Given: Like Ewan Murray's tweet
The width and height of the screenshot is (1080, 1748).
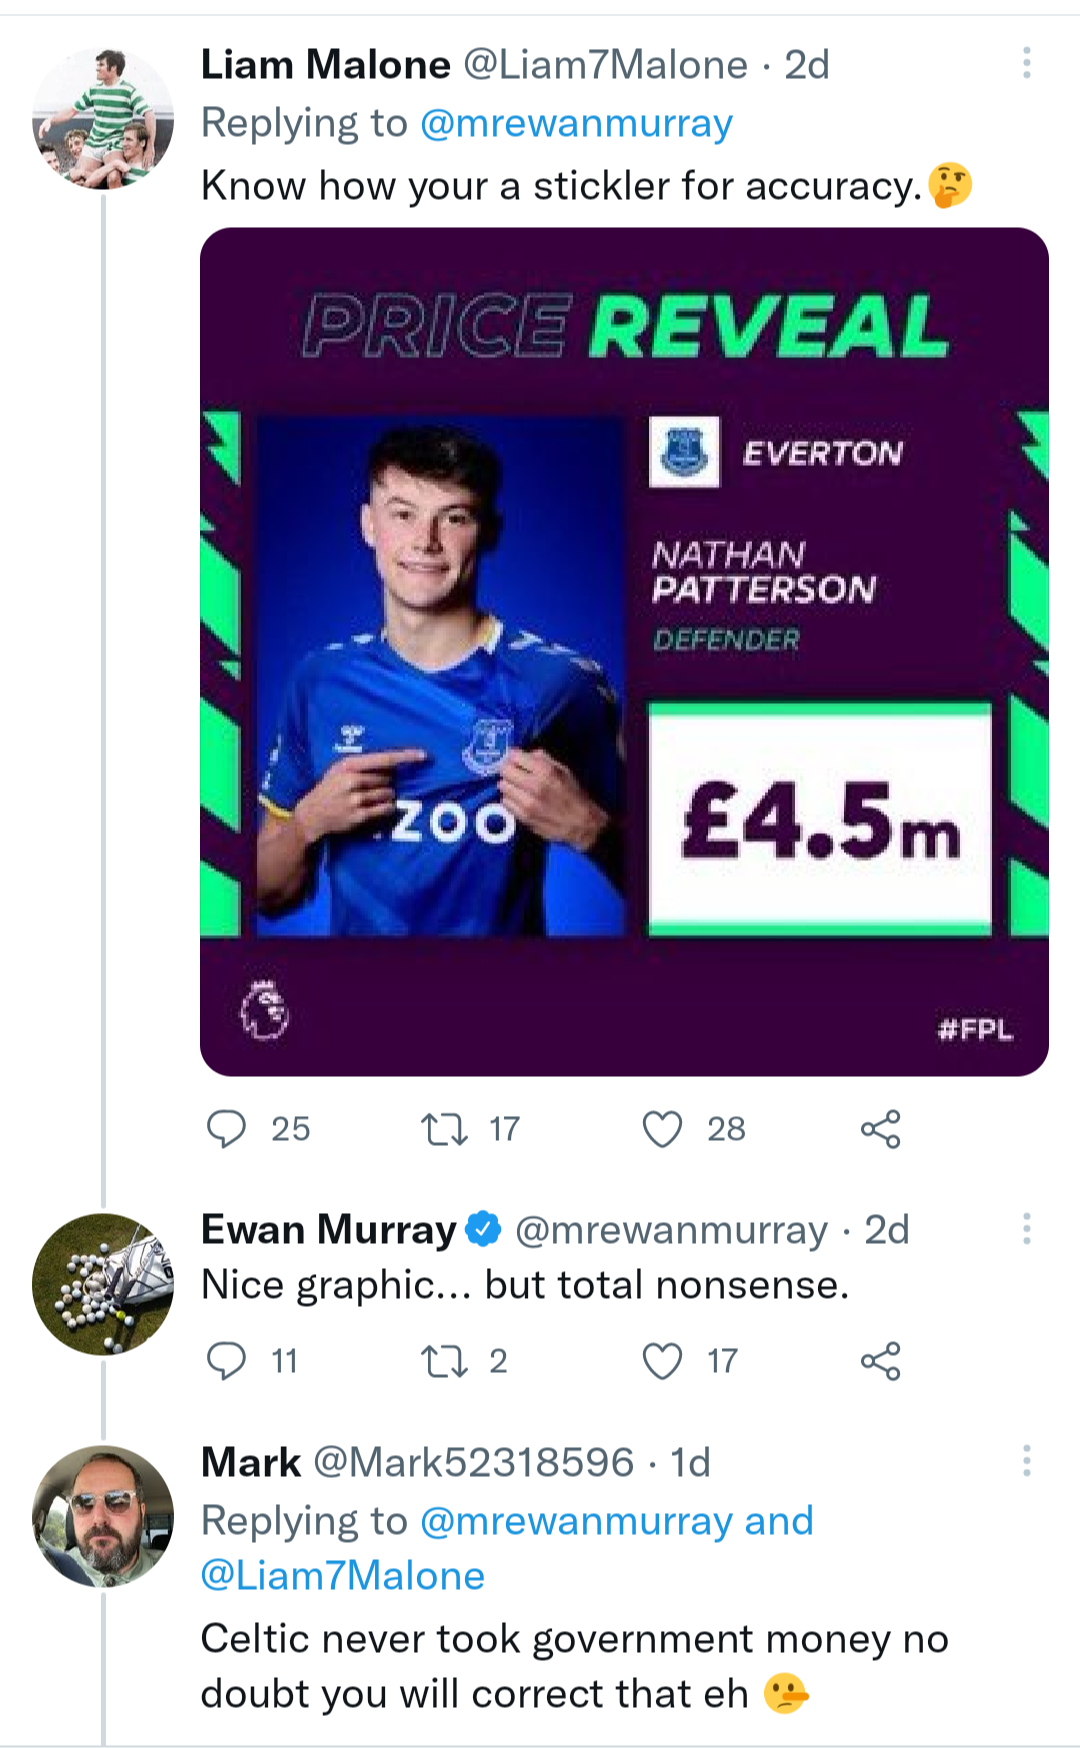Looking at the screenshot, I should (x=662, y=1361).
